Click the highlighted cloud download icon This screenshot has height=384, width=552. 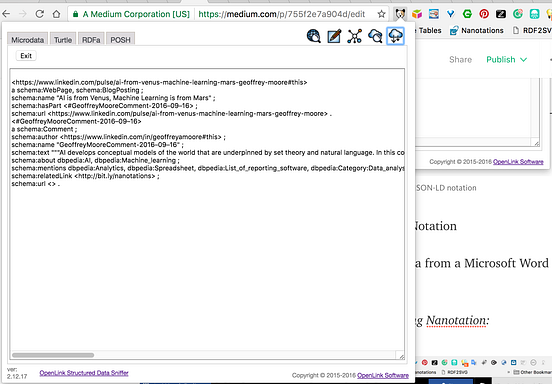pyautogui.click(x=395, y=36)
